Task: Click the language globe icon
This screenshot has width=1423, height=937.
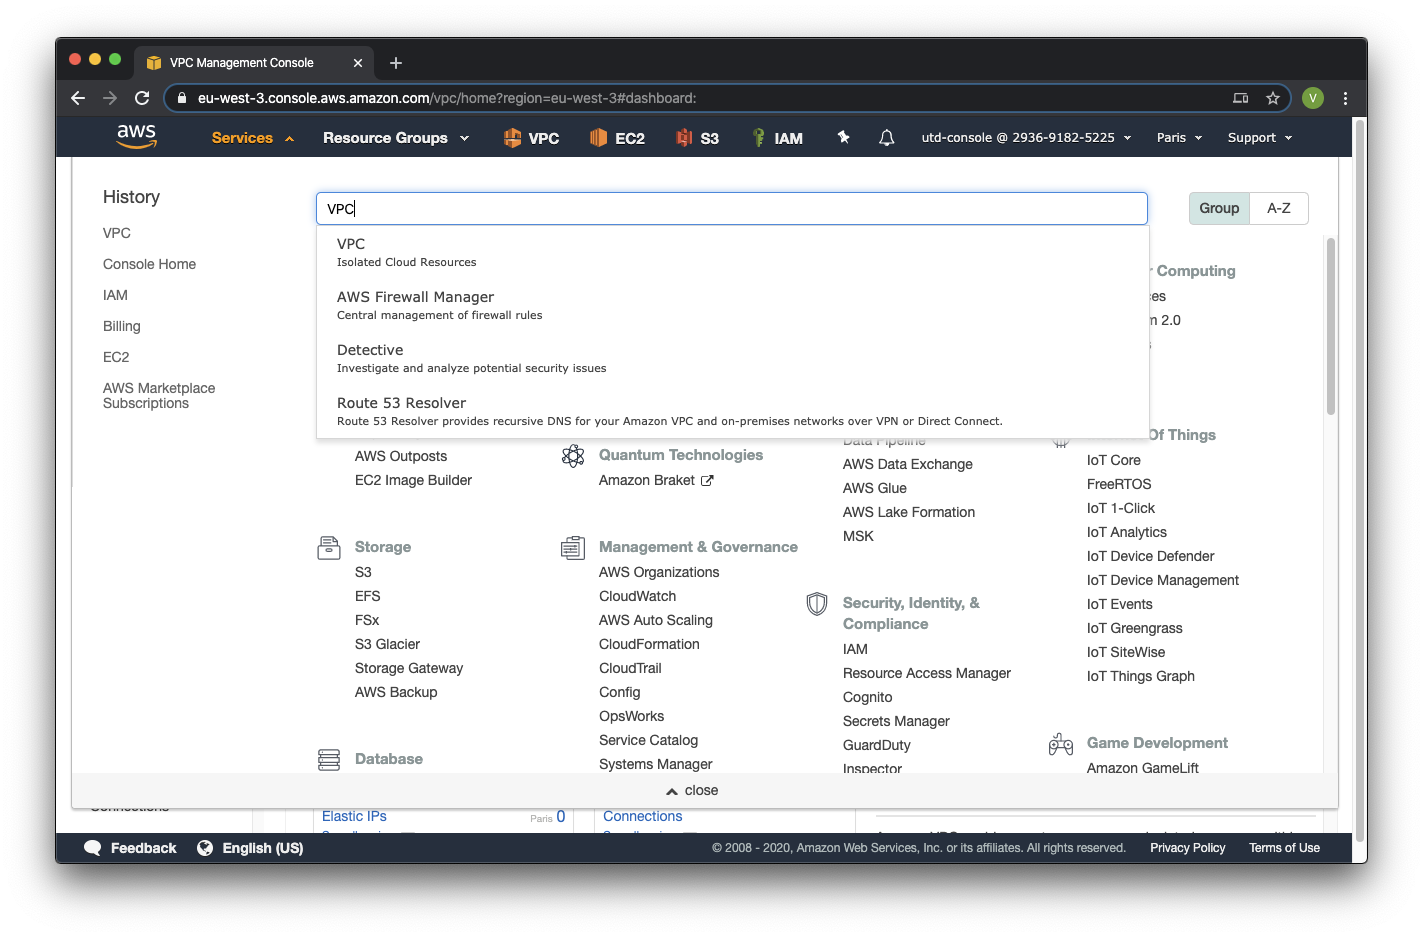Action: point(205,848)
